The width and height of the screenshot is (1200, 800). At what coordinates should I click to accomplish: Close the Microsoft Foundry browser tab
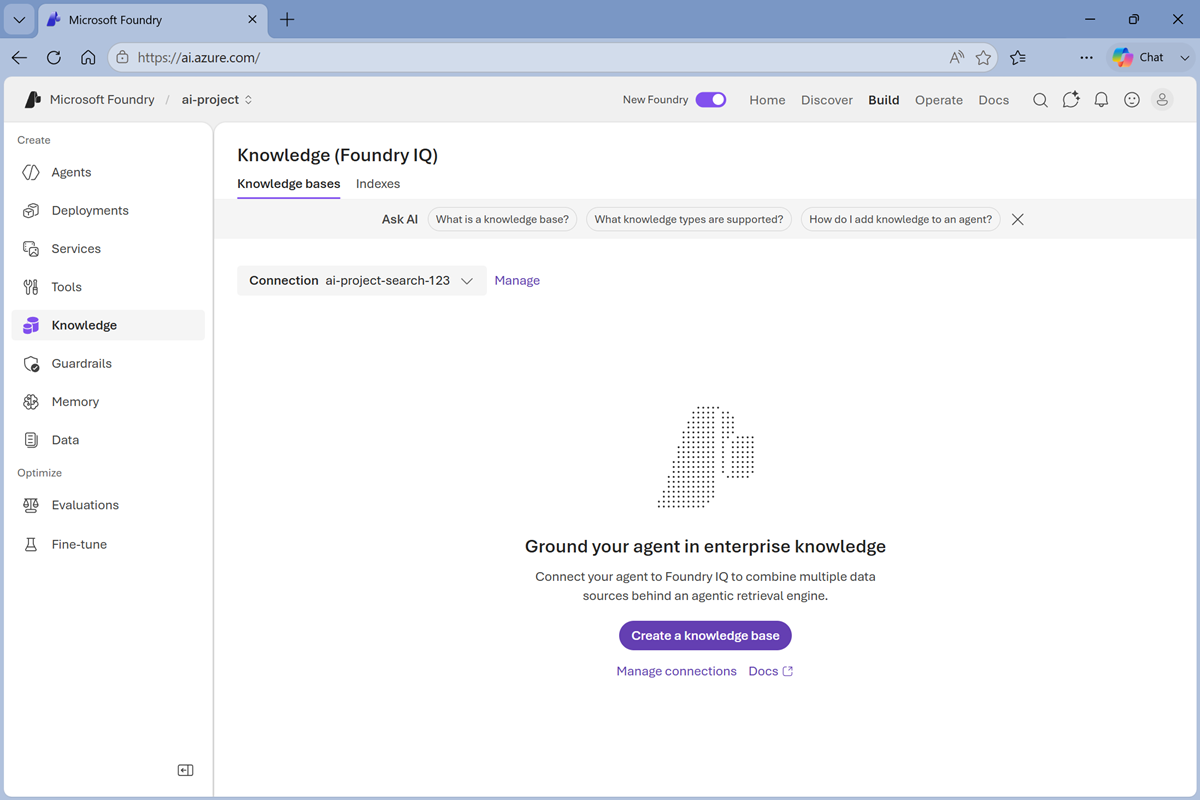[x=253, y=19]
